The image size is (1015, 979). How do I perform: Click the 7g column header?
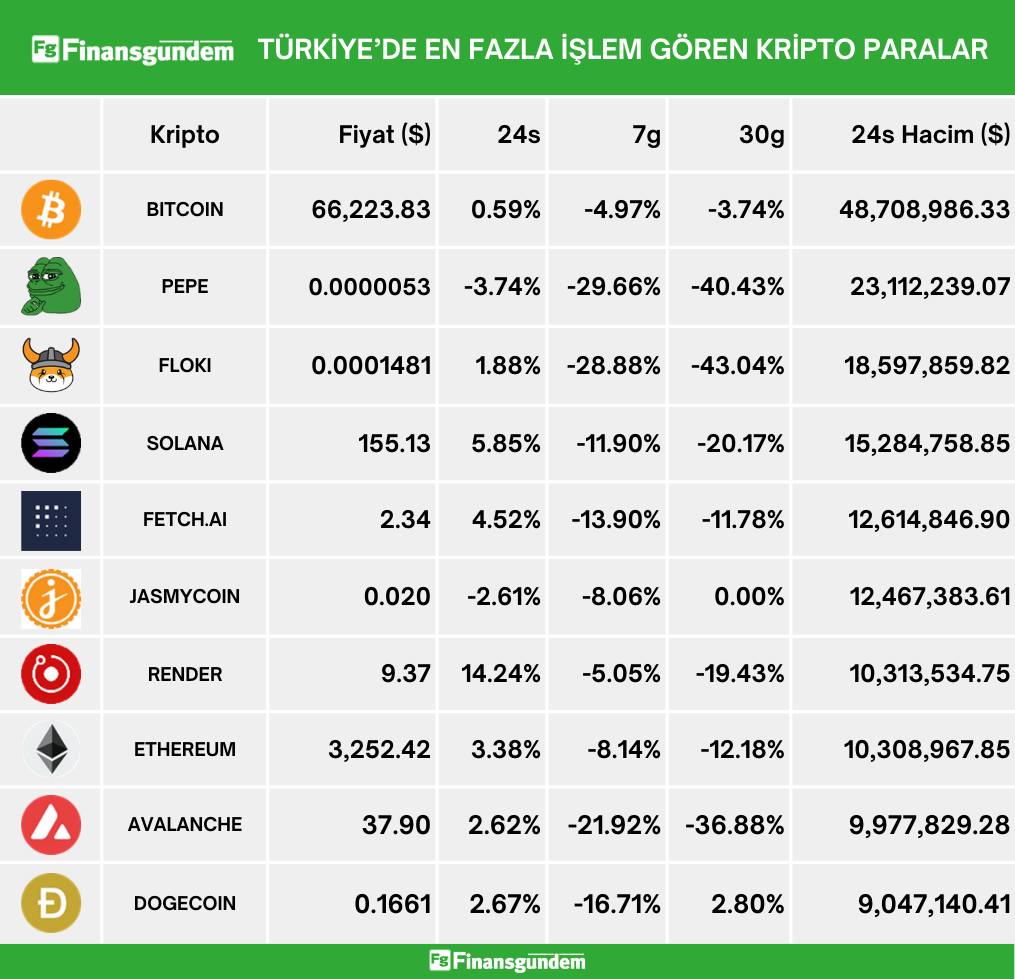coord(647,135)
